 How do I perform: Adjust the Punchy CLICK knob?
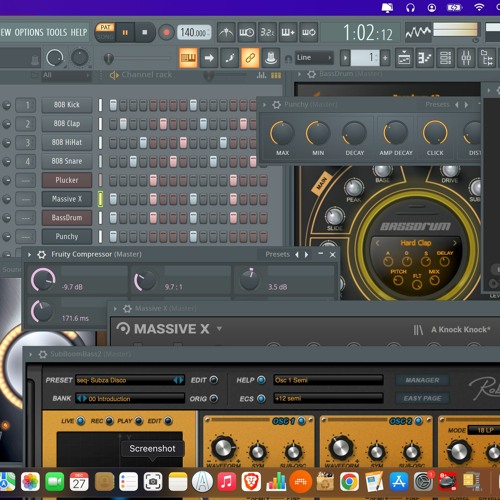click(x=435, y=133)
